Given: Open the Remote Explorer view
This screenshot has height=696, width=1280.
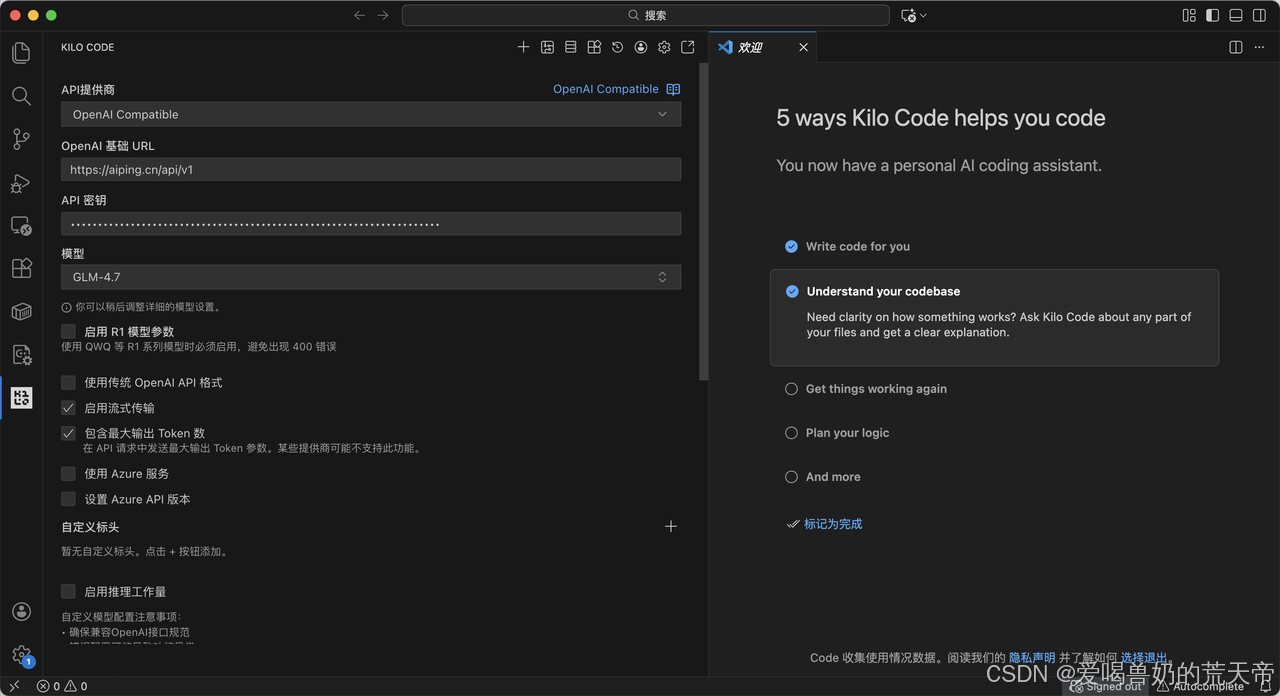Looking at the screenshot, I should coord(21,226).
